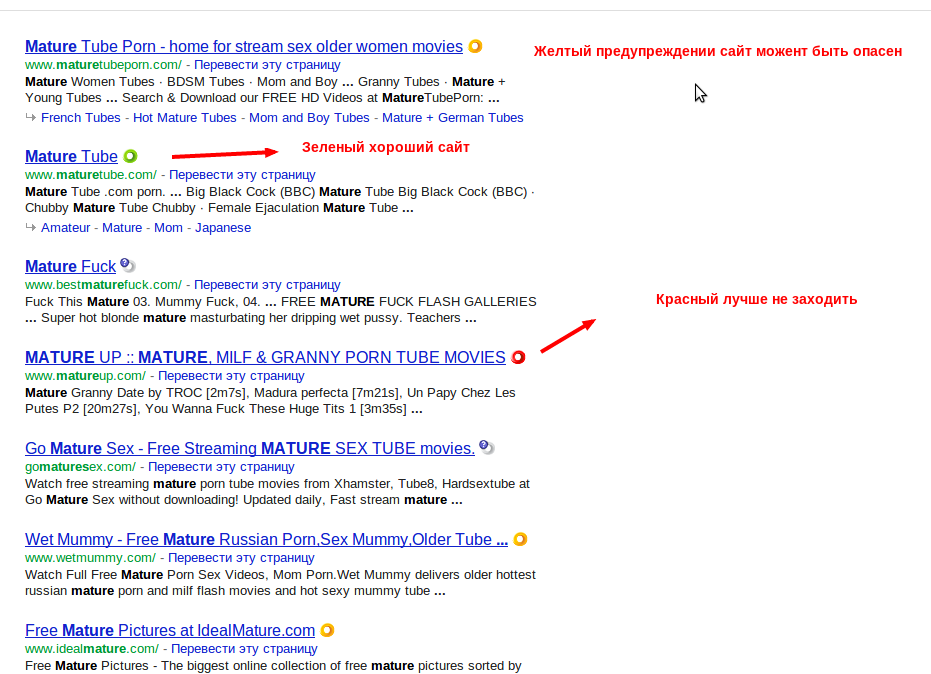
Task: Open the 'Mom' sitelink under Mature Tube
Action: coord(168,227)
